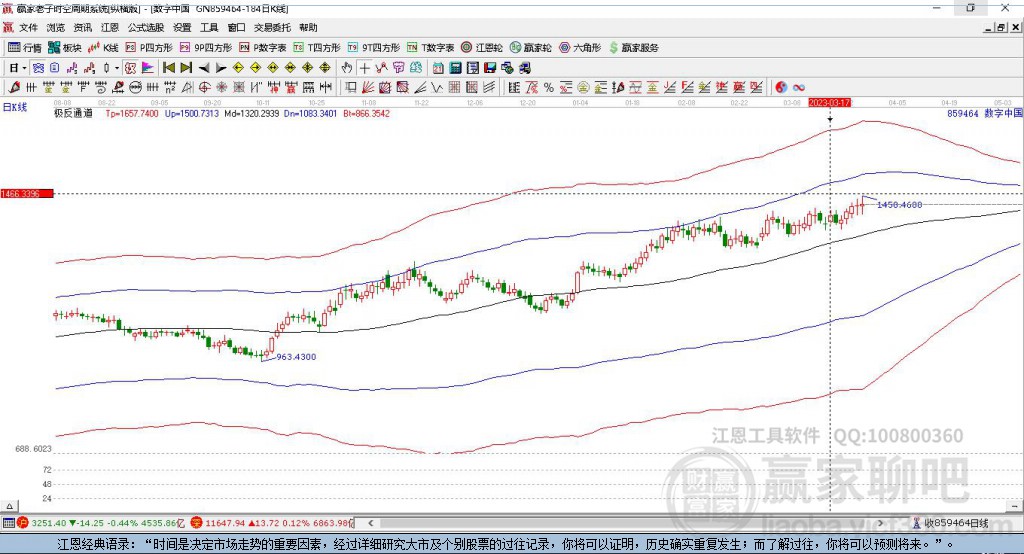
Task: Open the P数字表 tool
Action: click(263, 48)
